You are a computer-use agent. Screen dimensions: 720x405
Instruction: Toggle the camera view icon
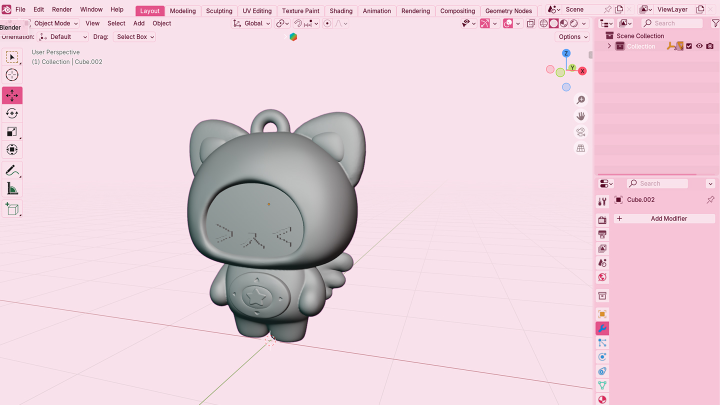point(581,132)
